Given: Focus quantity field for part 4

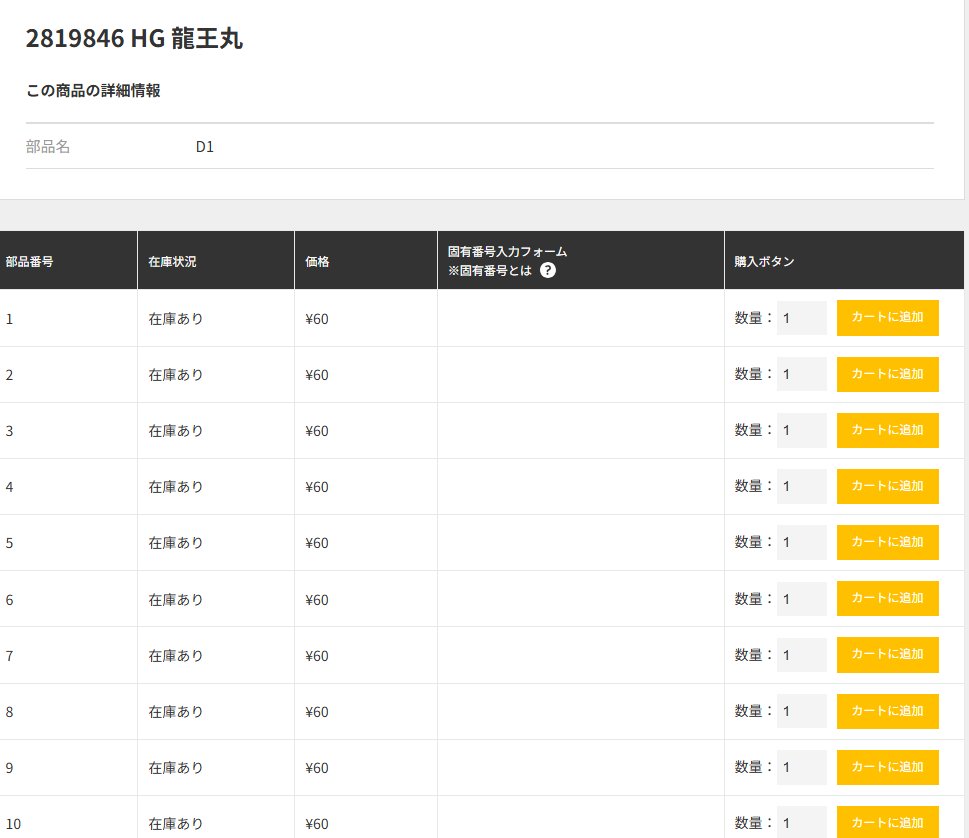Looking at the screenshot, I should coord(802,486).
